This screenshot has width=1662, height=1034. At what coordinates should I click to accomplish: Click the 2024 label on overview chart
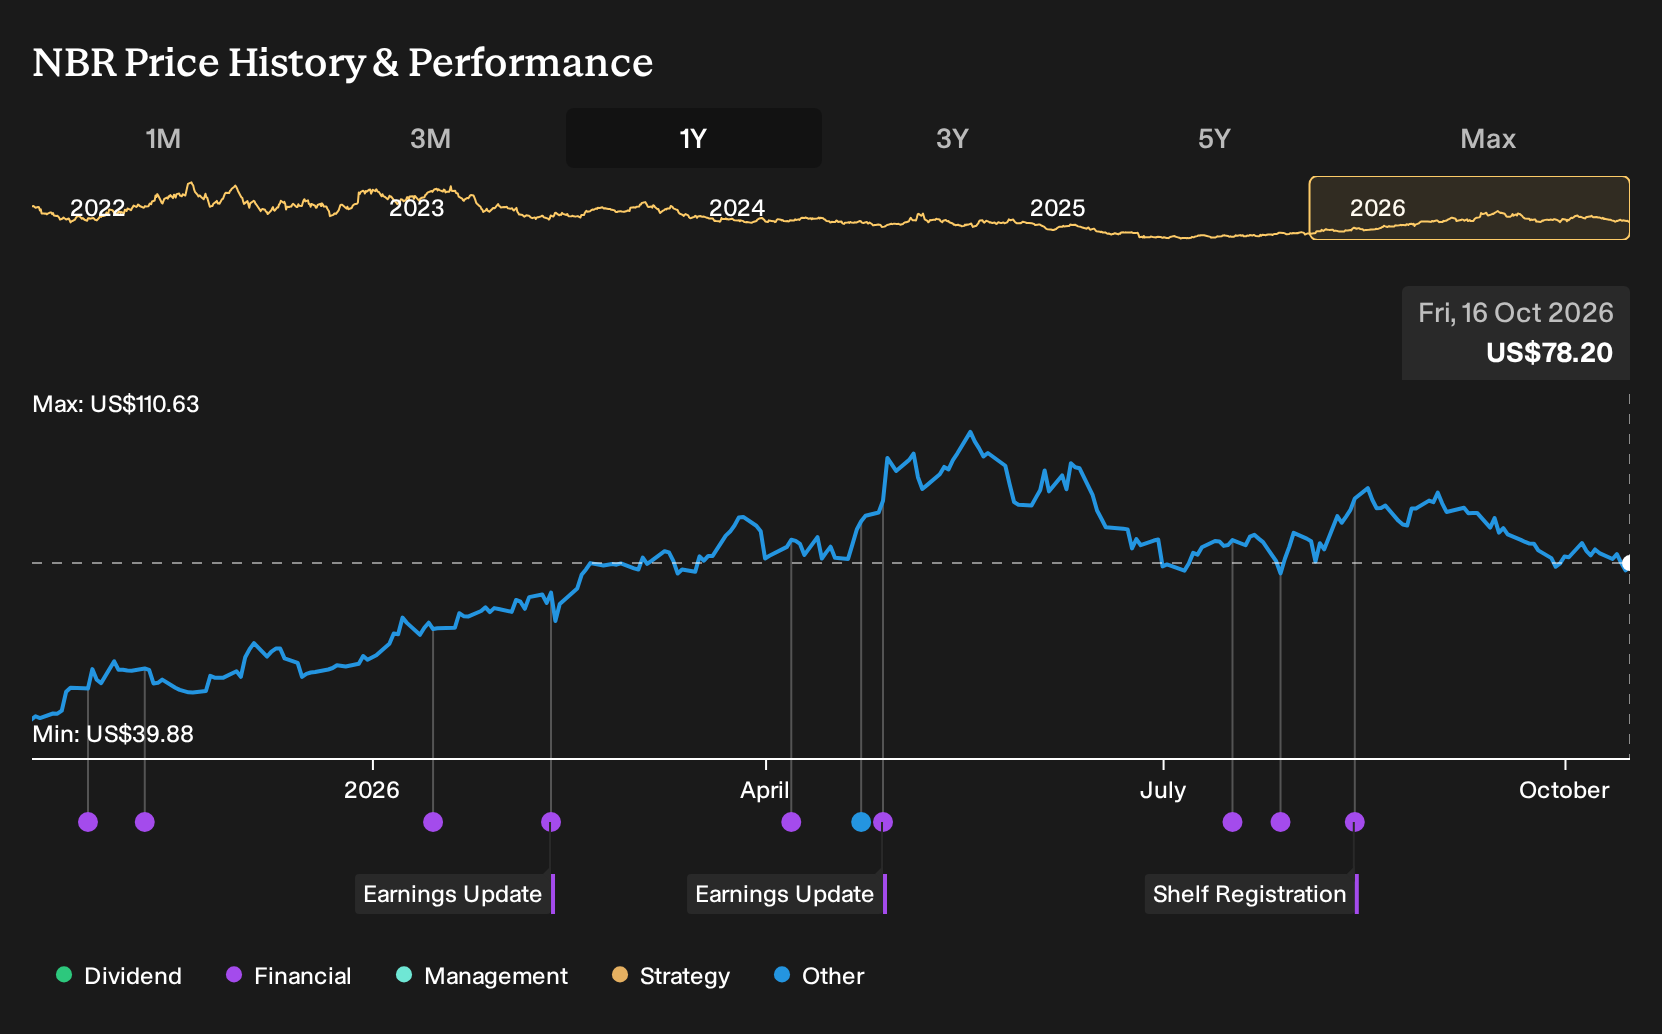tap(737, 208)
